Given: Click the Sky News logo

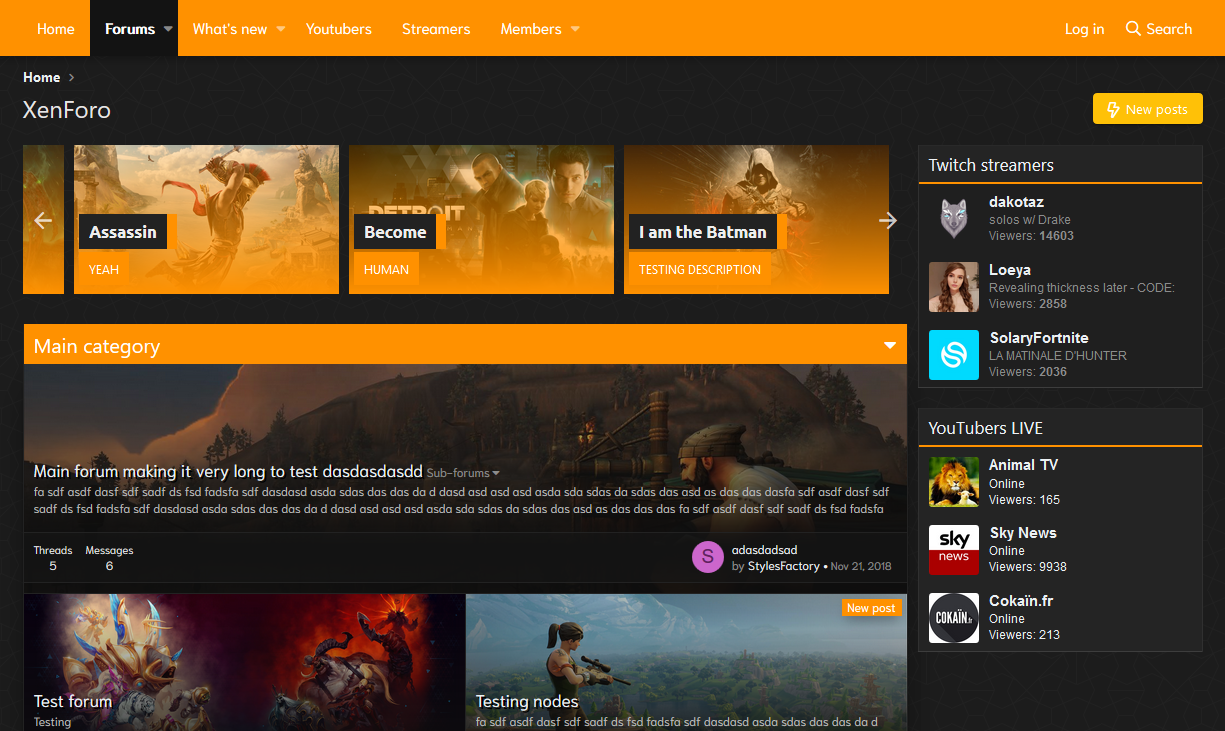Looking at the screenshot, I should 954,550.
